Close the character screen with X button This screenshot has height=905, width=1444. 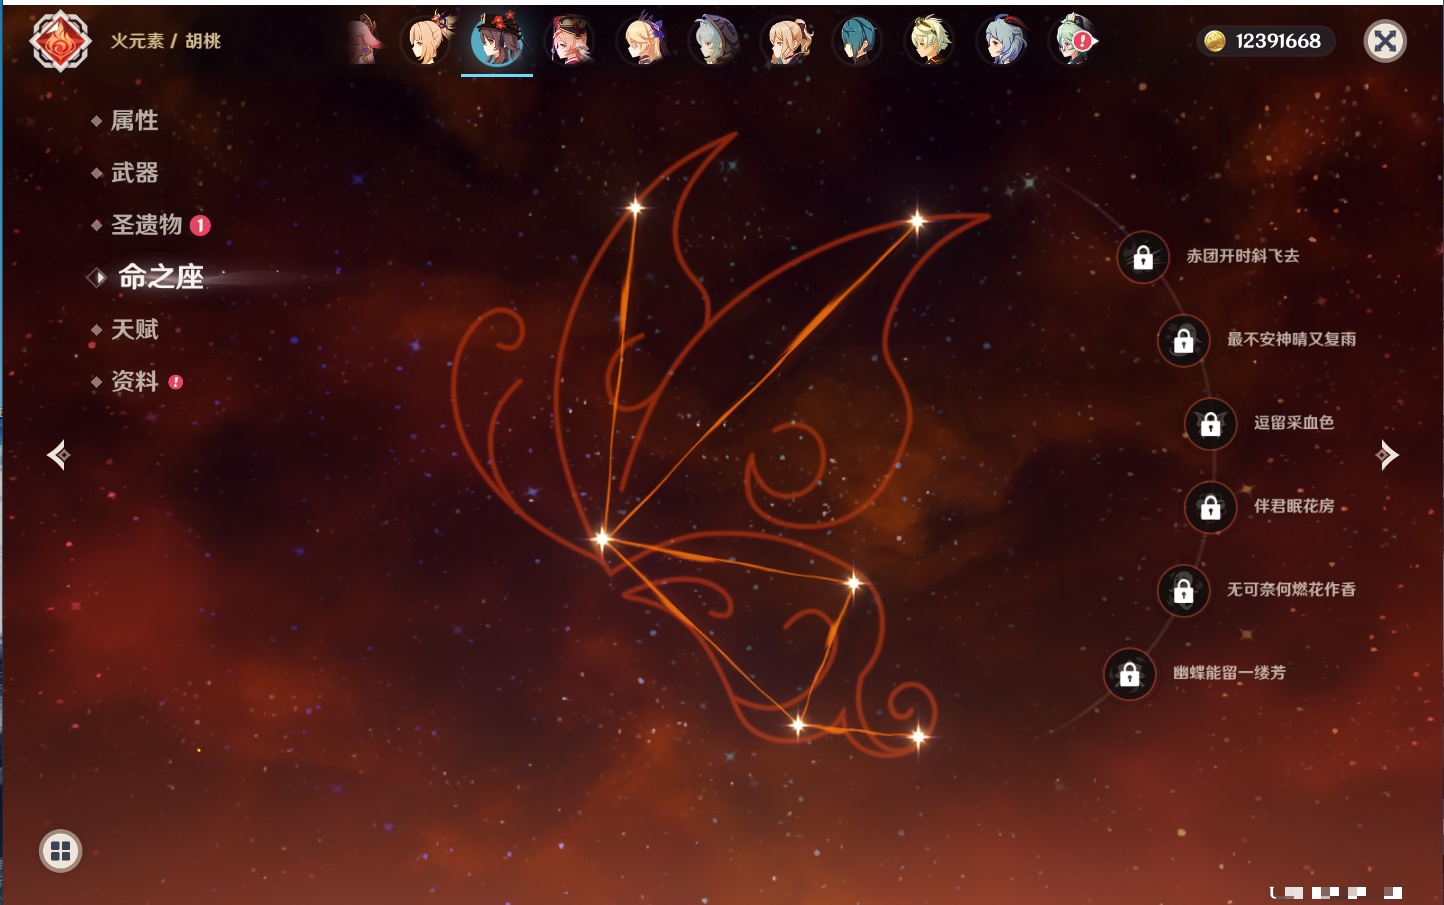[x=1385, y=41]
